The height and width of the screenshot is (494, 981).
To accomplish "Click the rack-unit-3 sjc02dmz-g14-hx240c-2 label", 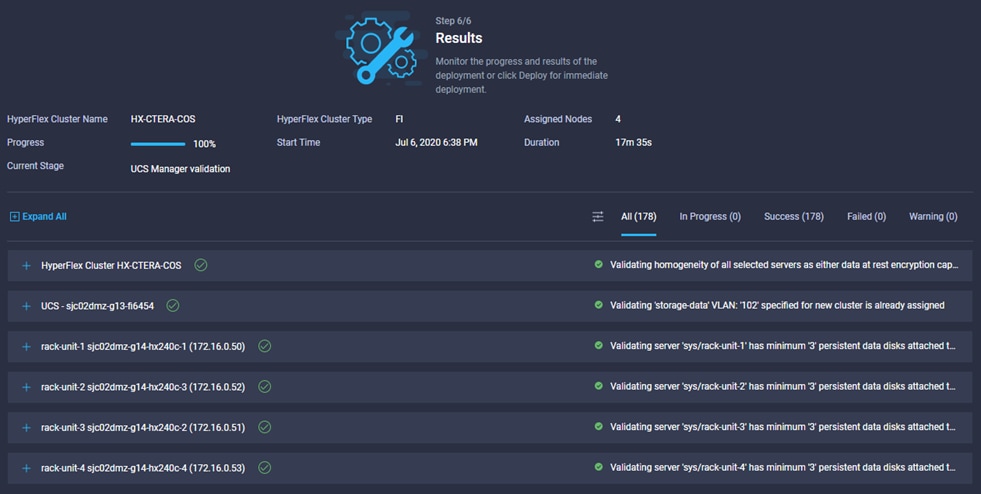I will pyautogui.click(x=143, y=428).
